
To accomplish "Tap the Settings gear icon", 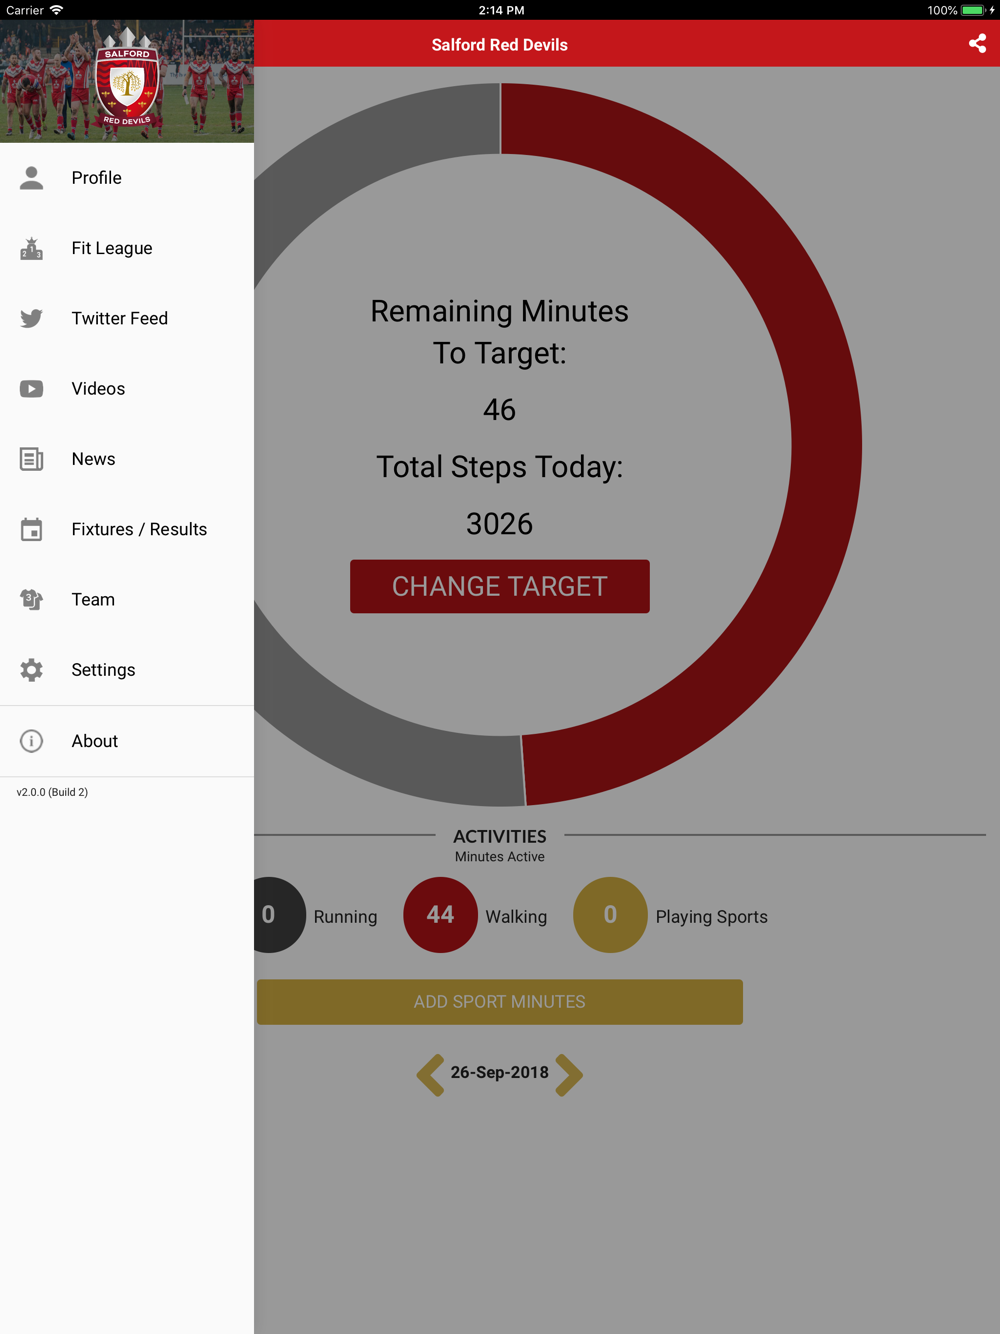I will click(x=31, y=670).
